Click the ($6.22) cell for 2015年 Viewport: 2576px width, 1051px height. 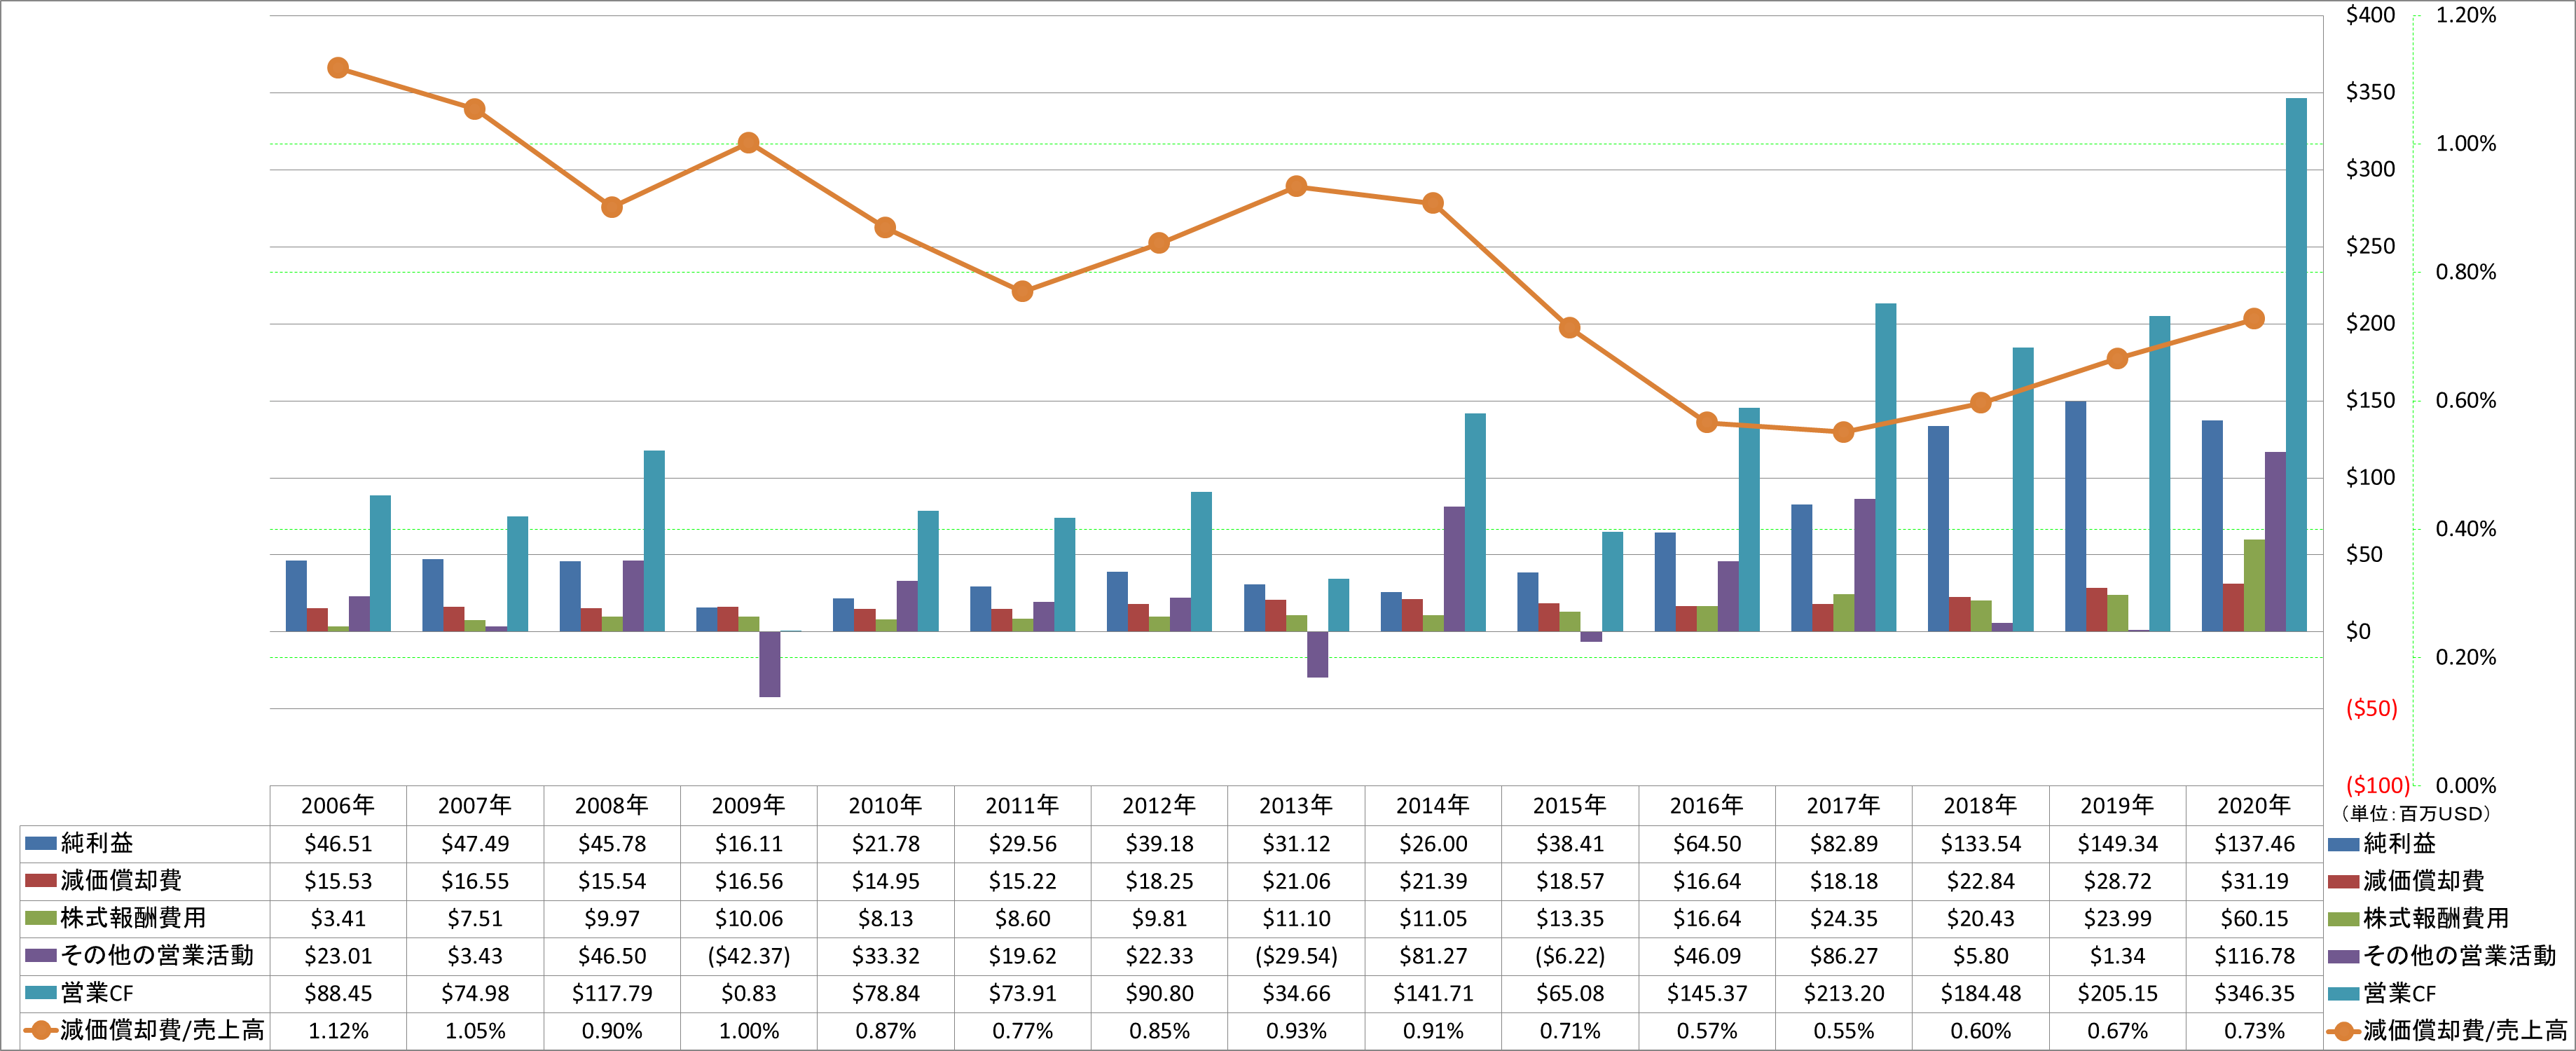[1569, 956]
